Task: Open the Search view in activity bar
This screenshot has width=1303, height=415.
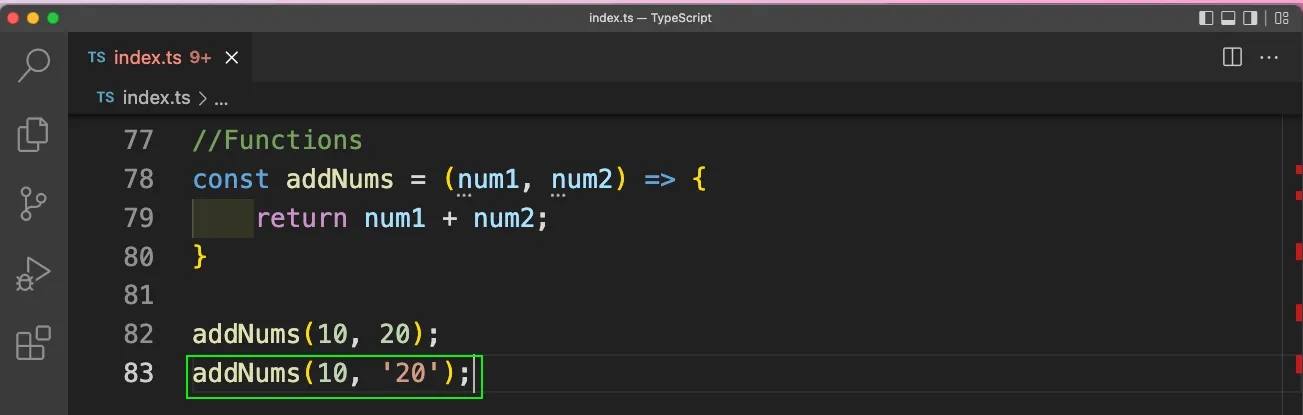Action: click(34, 65)
